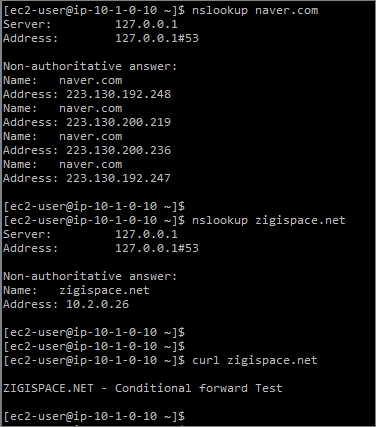The image size is (376, 427).
Task: Click the Server 127.0.0.1 line at top
Action: 90,24
